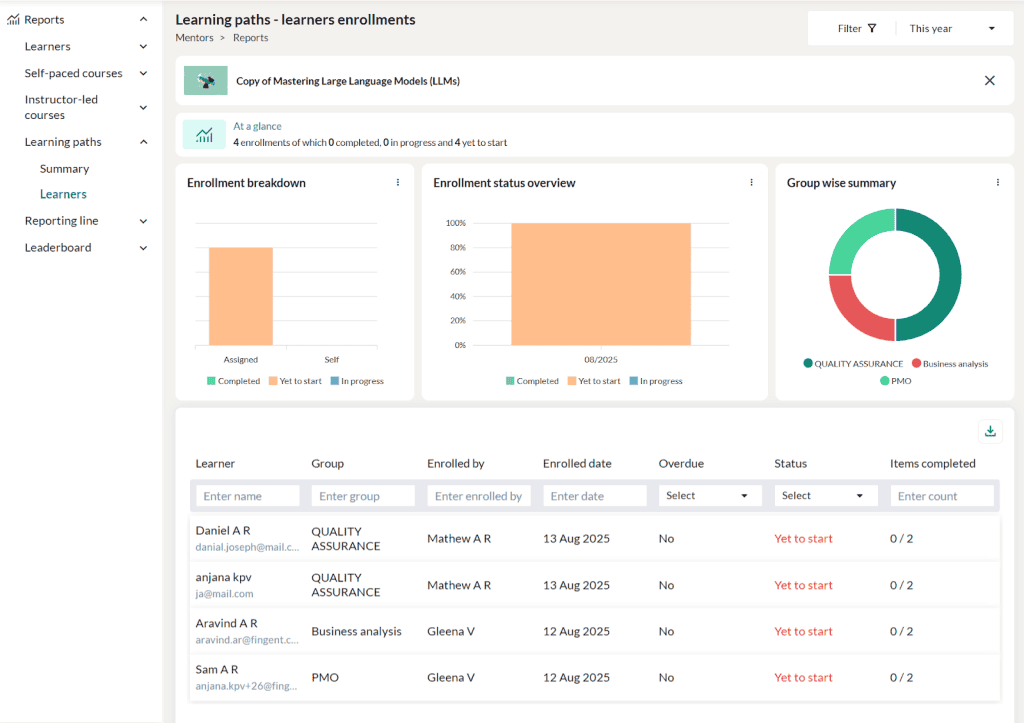Go to Summary under Learning paths

click(64, 169)
